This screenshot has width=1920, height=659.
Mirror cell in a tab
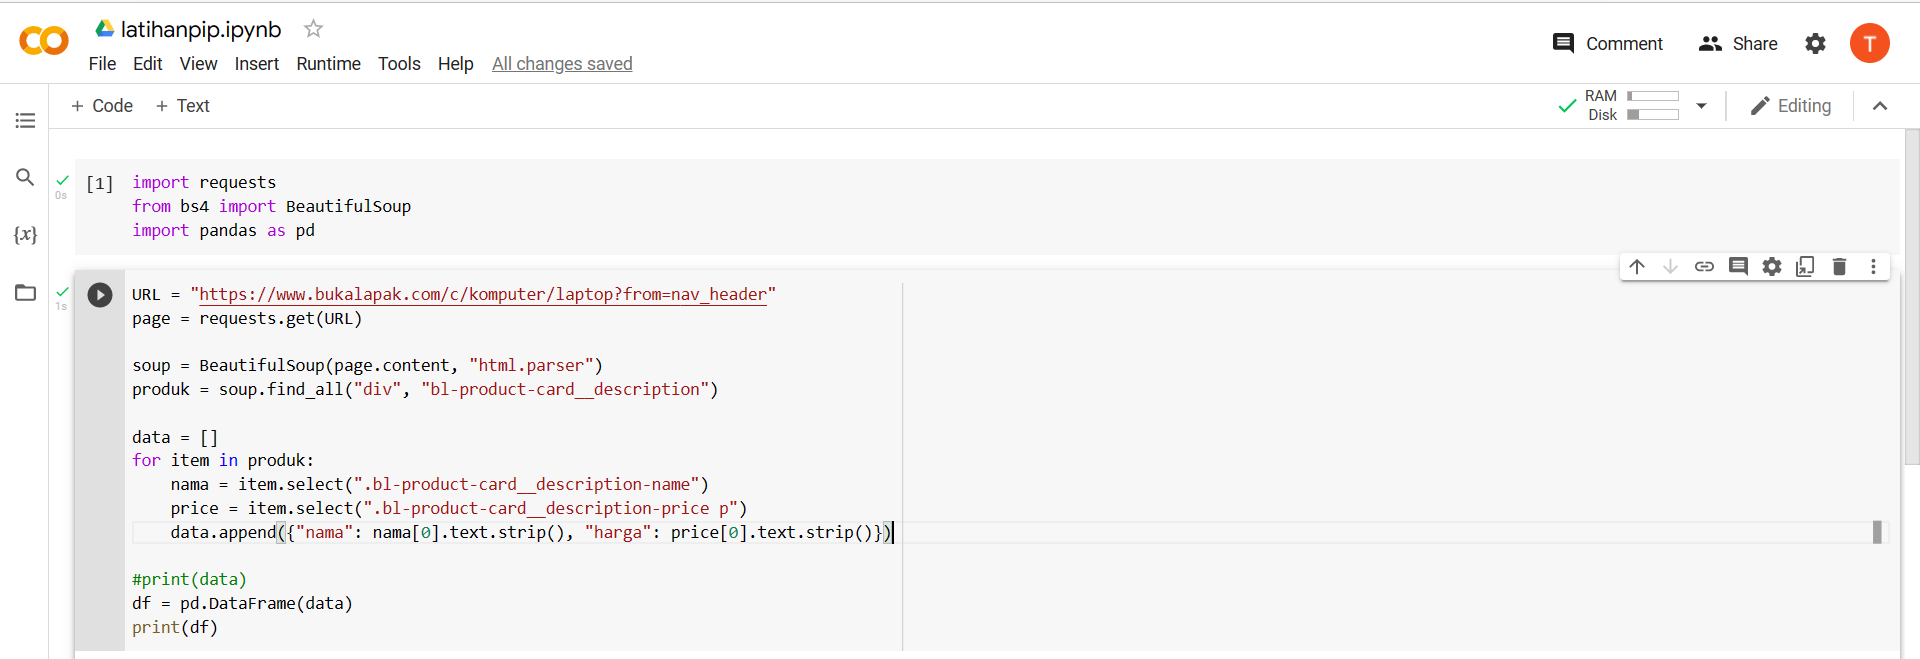click(1805, 267)
